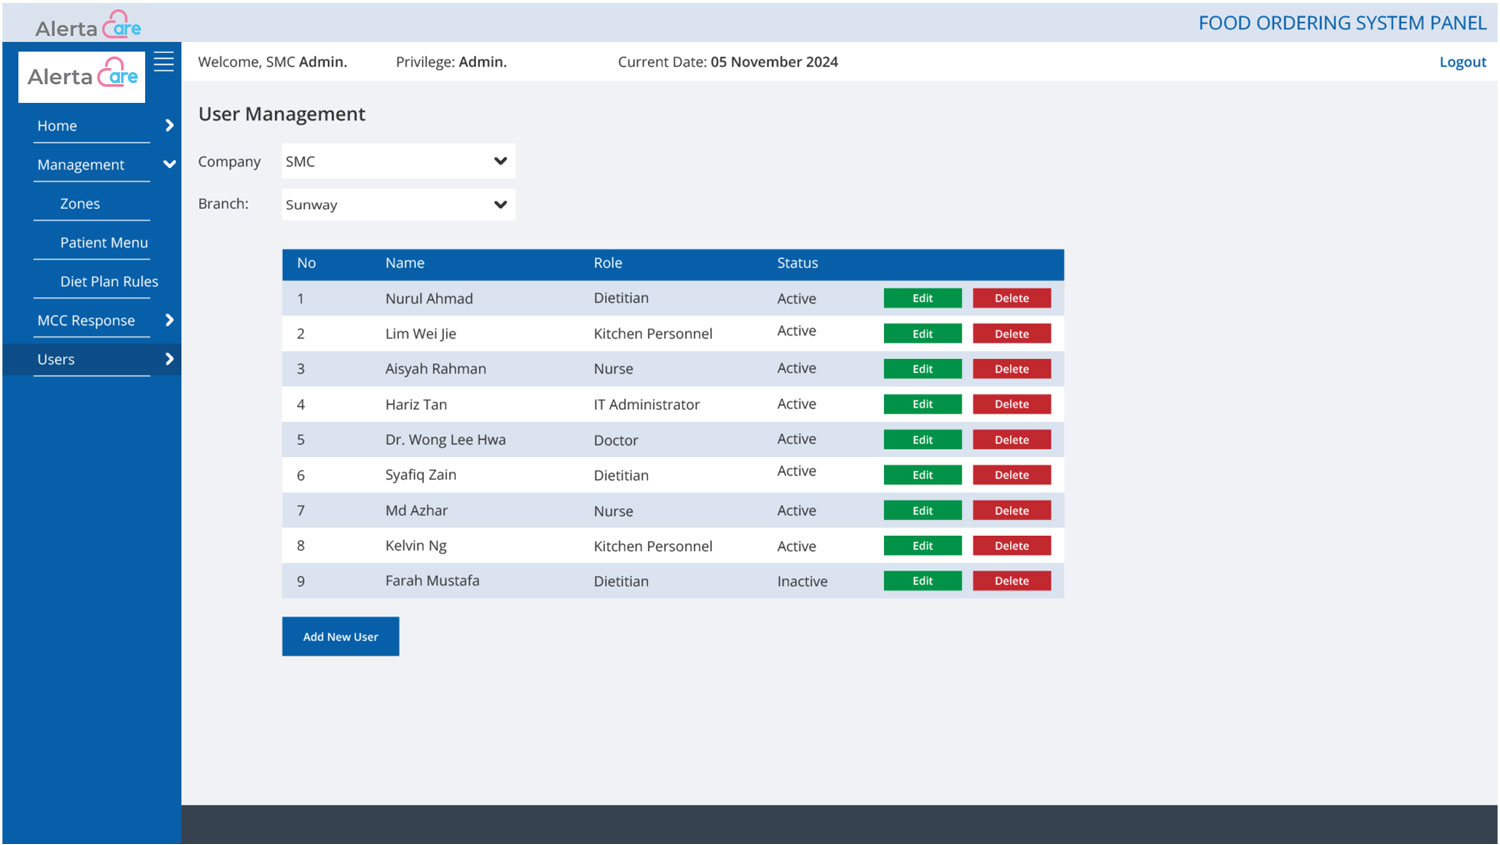Collapse the Management menu chevron
The width and height of the screenshot is (1500, 845).
click(x=169, y=165)
